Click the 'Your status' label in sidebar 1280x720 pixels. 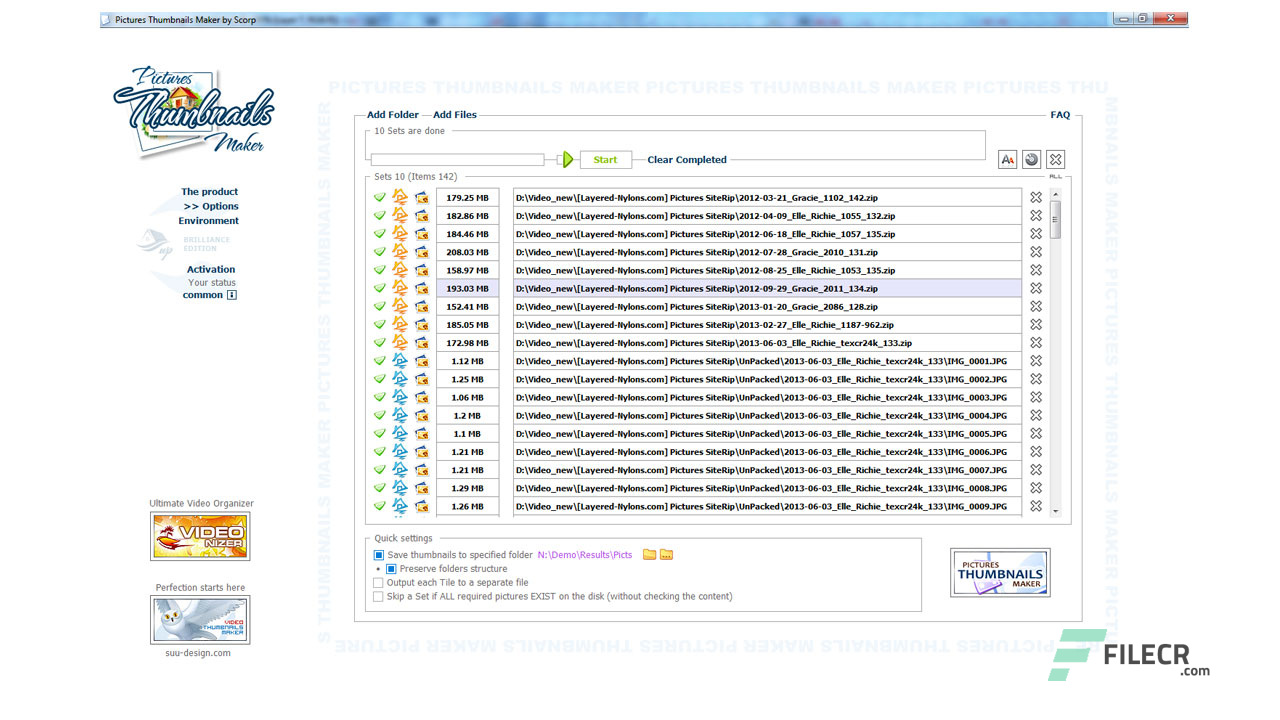point(212,283)
